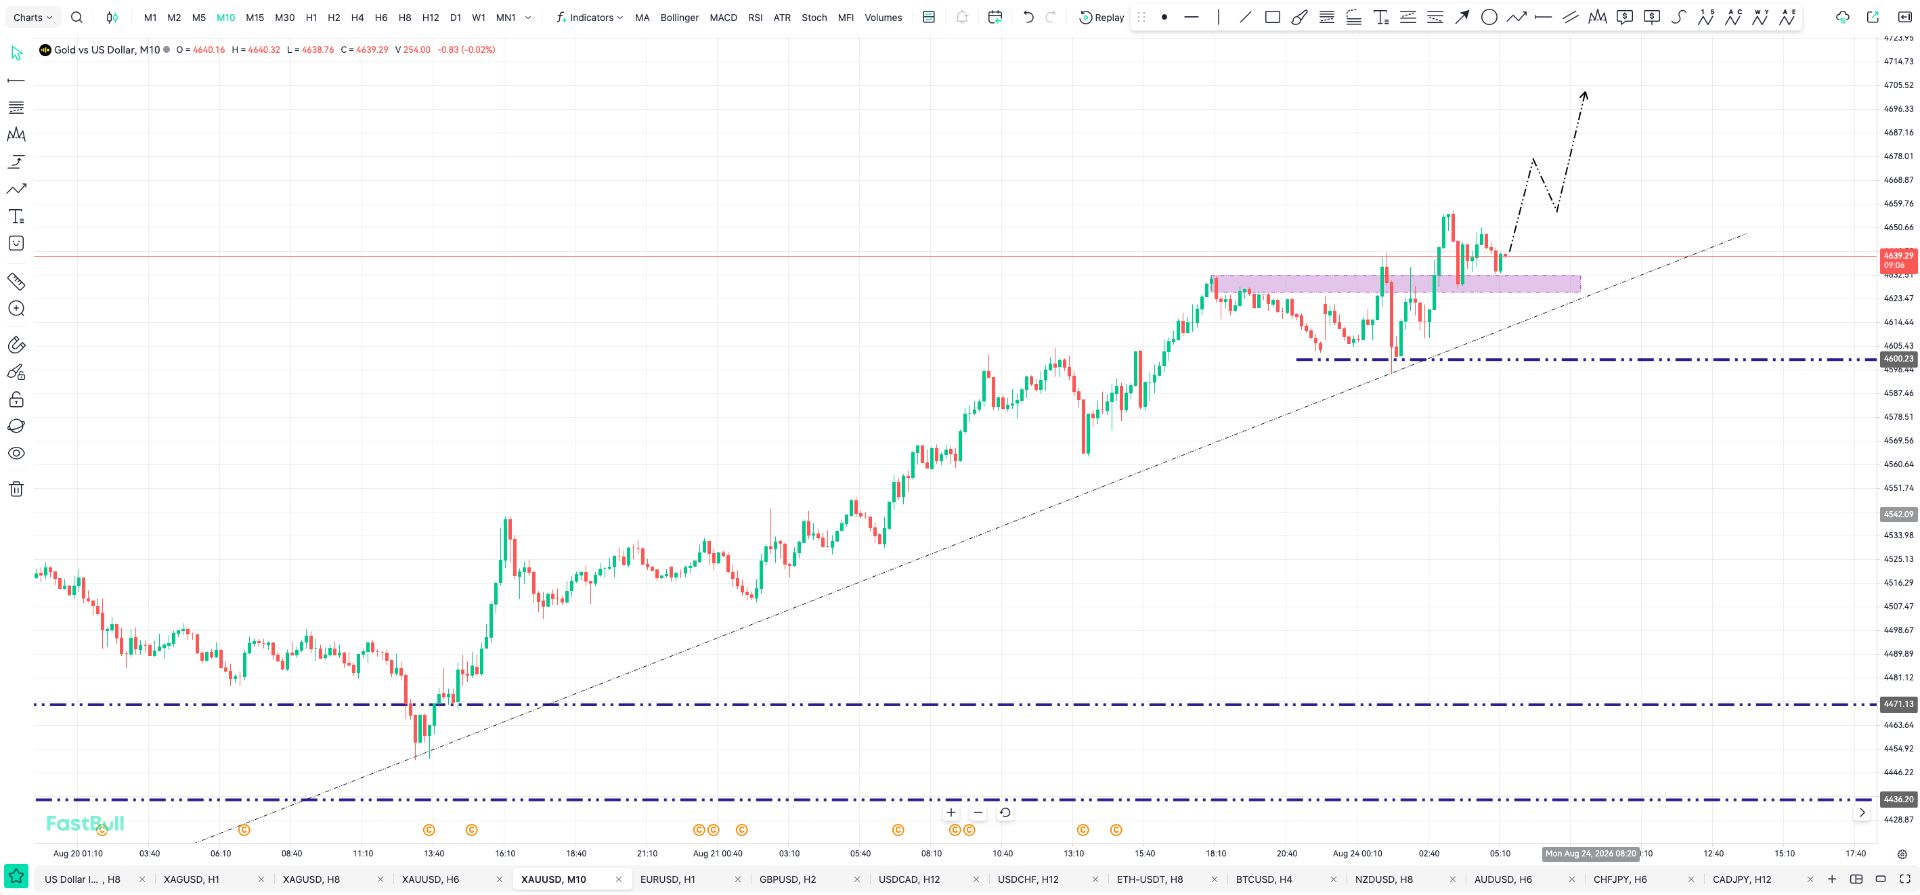Select the brush drawing tool

pyautogui.click(x=1299, y=17)
